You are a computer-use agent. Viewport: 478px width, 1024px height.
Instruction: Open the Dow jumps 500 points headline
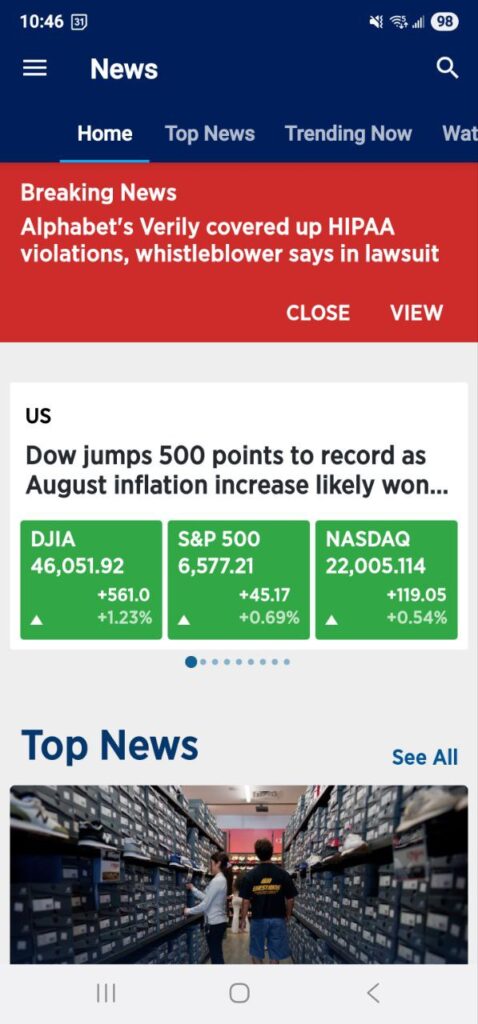coord(236,471)
